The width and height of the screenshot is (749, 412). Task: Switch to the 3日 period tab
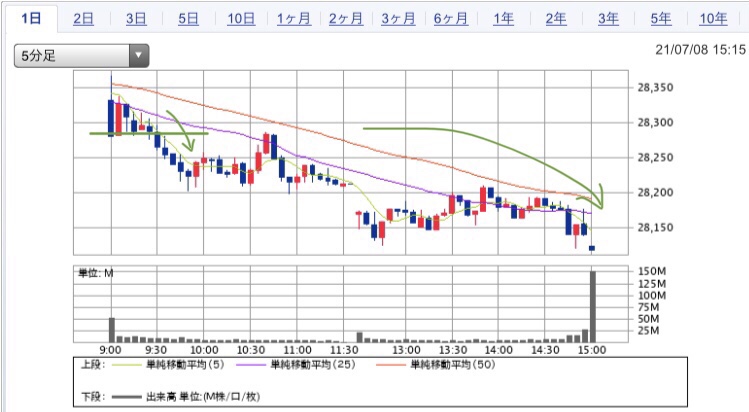[x=136, y=19]
